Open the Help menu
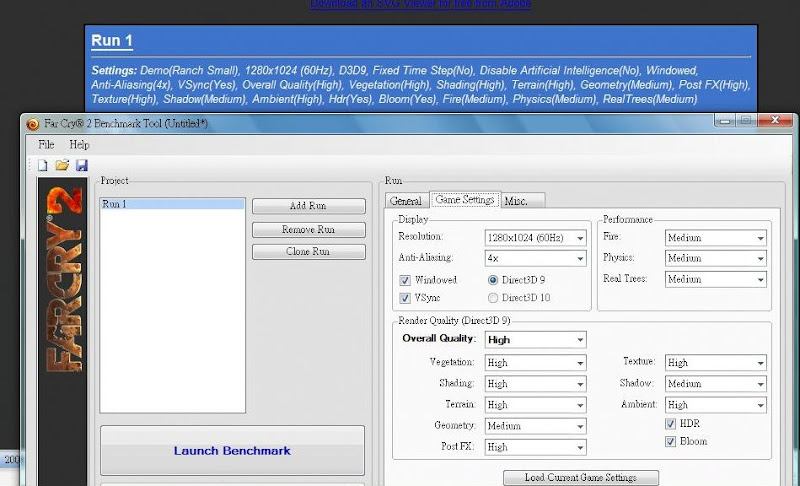 [x=80, y=145]
